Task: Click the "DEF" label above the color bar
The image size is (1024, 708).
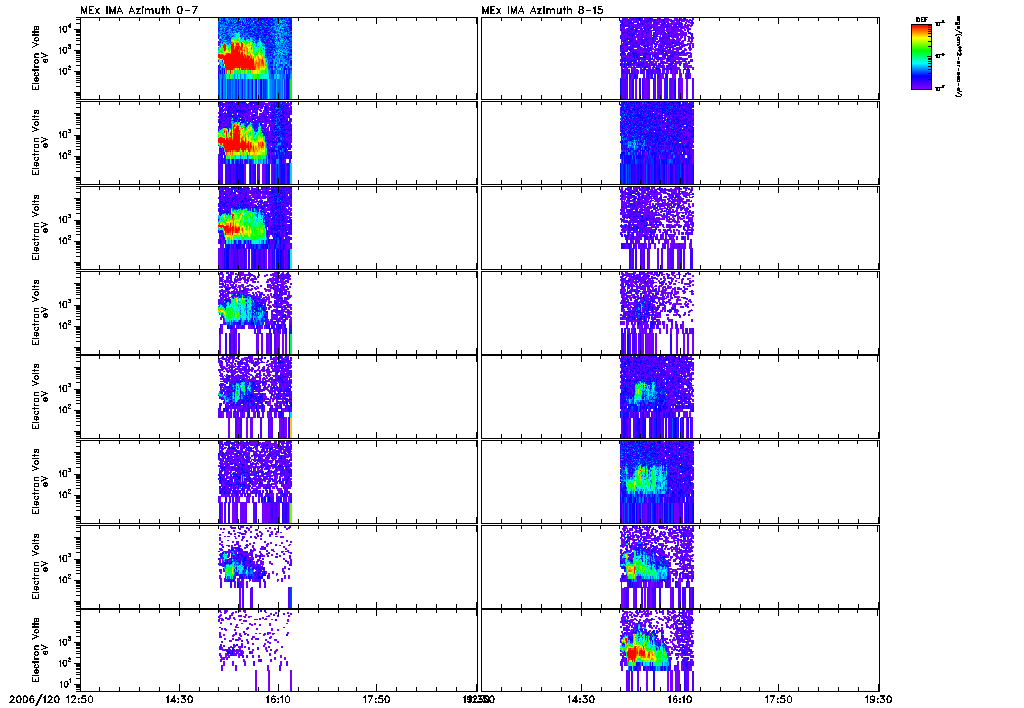Action: (x=921, y=20)
